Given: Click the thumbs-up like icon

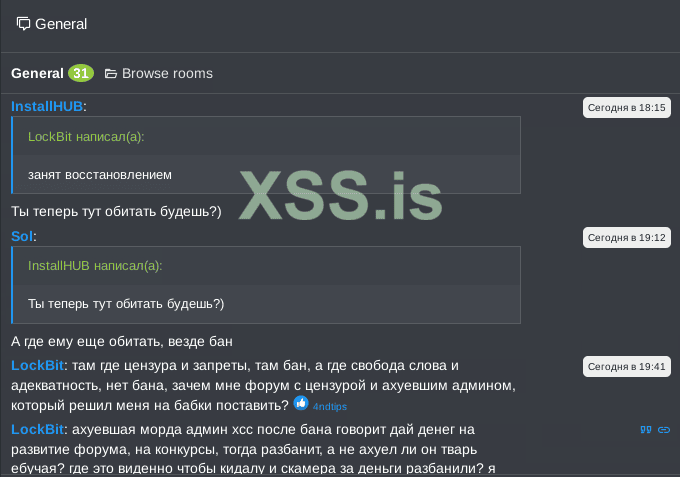Looking at the screenshot, I should tap(301, 403).
